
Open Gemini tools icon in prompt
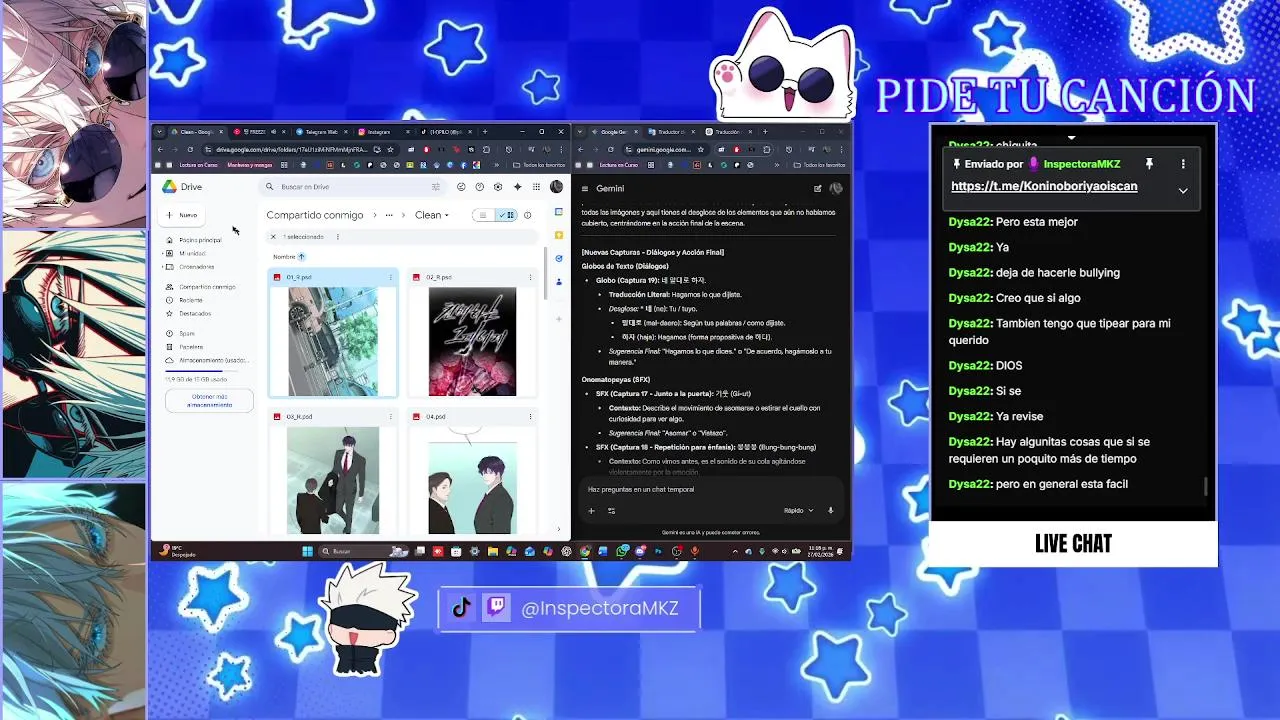pos(611,511)
